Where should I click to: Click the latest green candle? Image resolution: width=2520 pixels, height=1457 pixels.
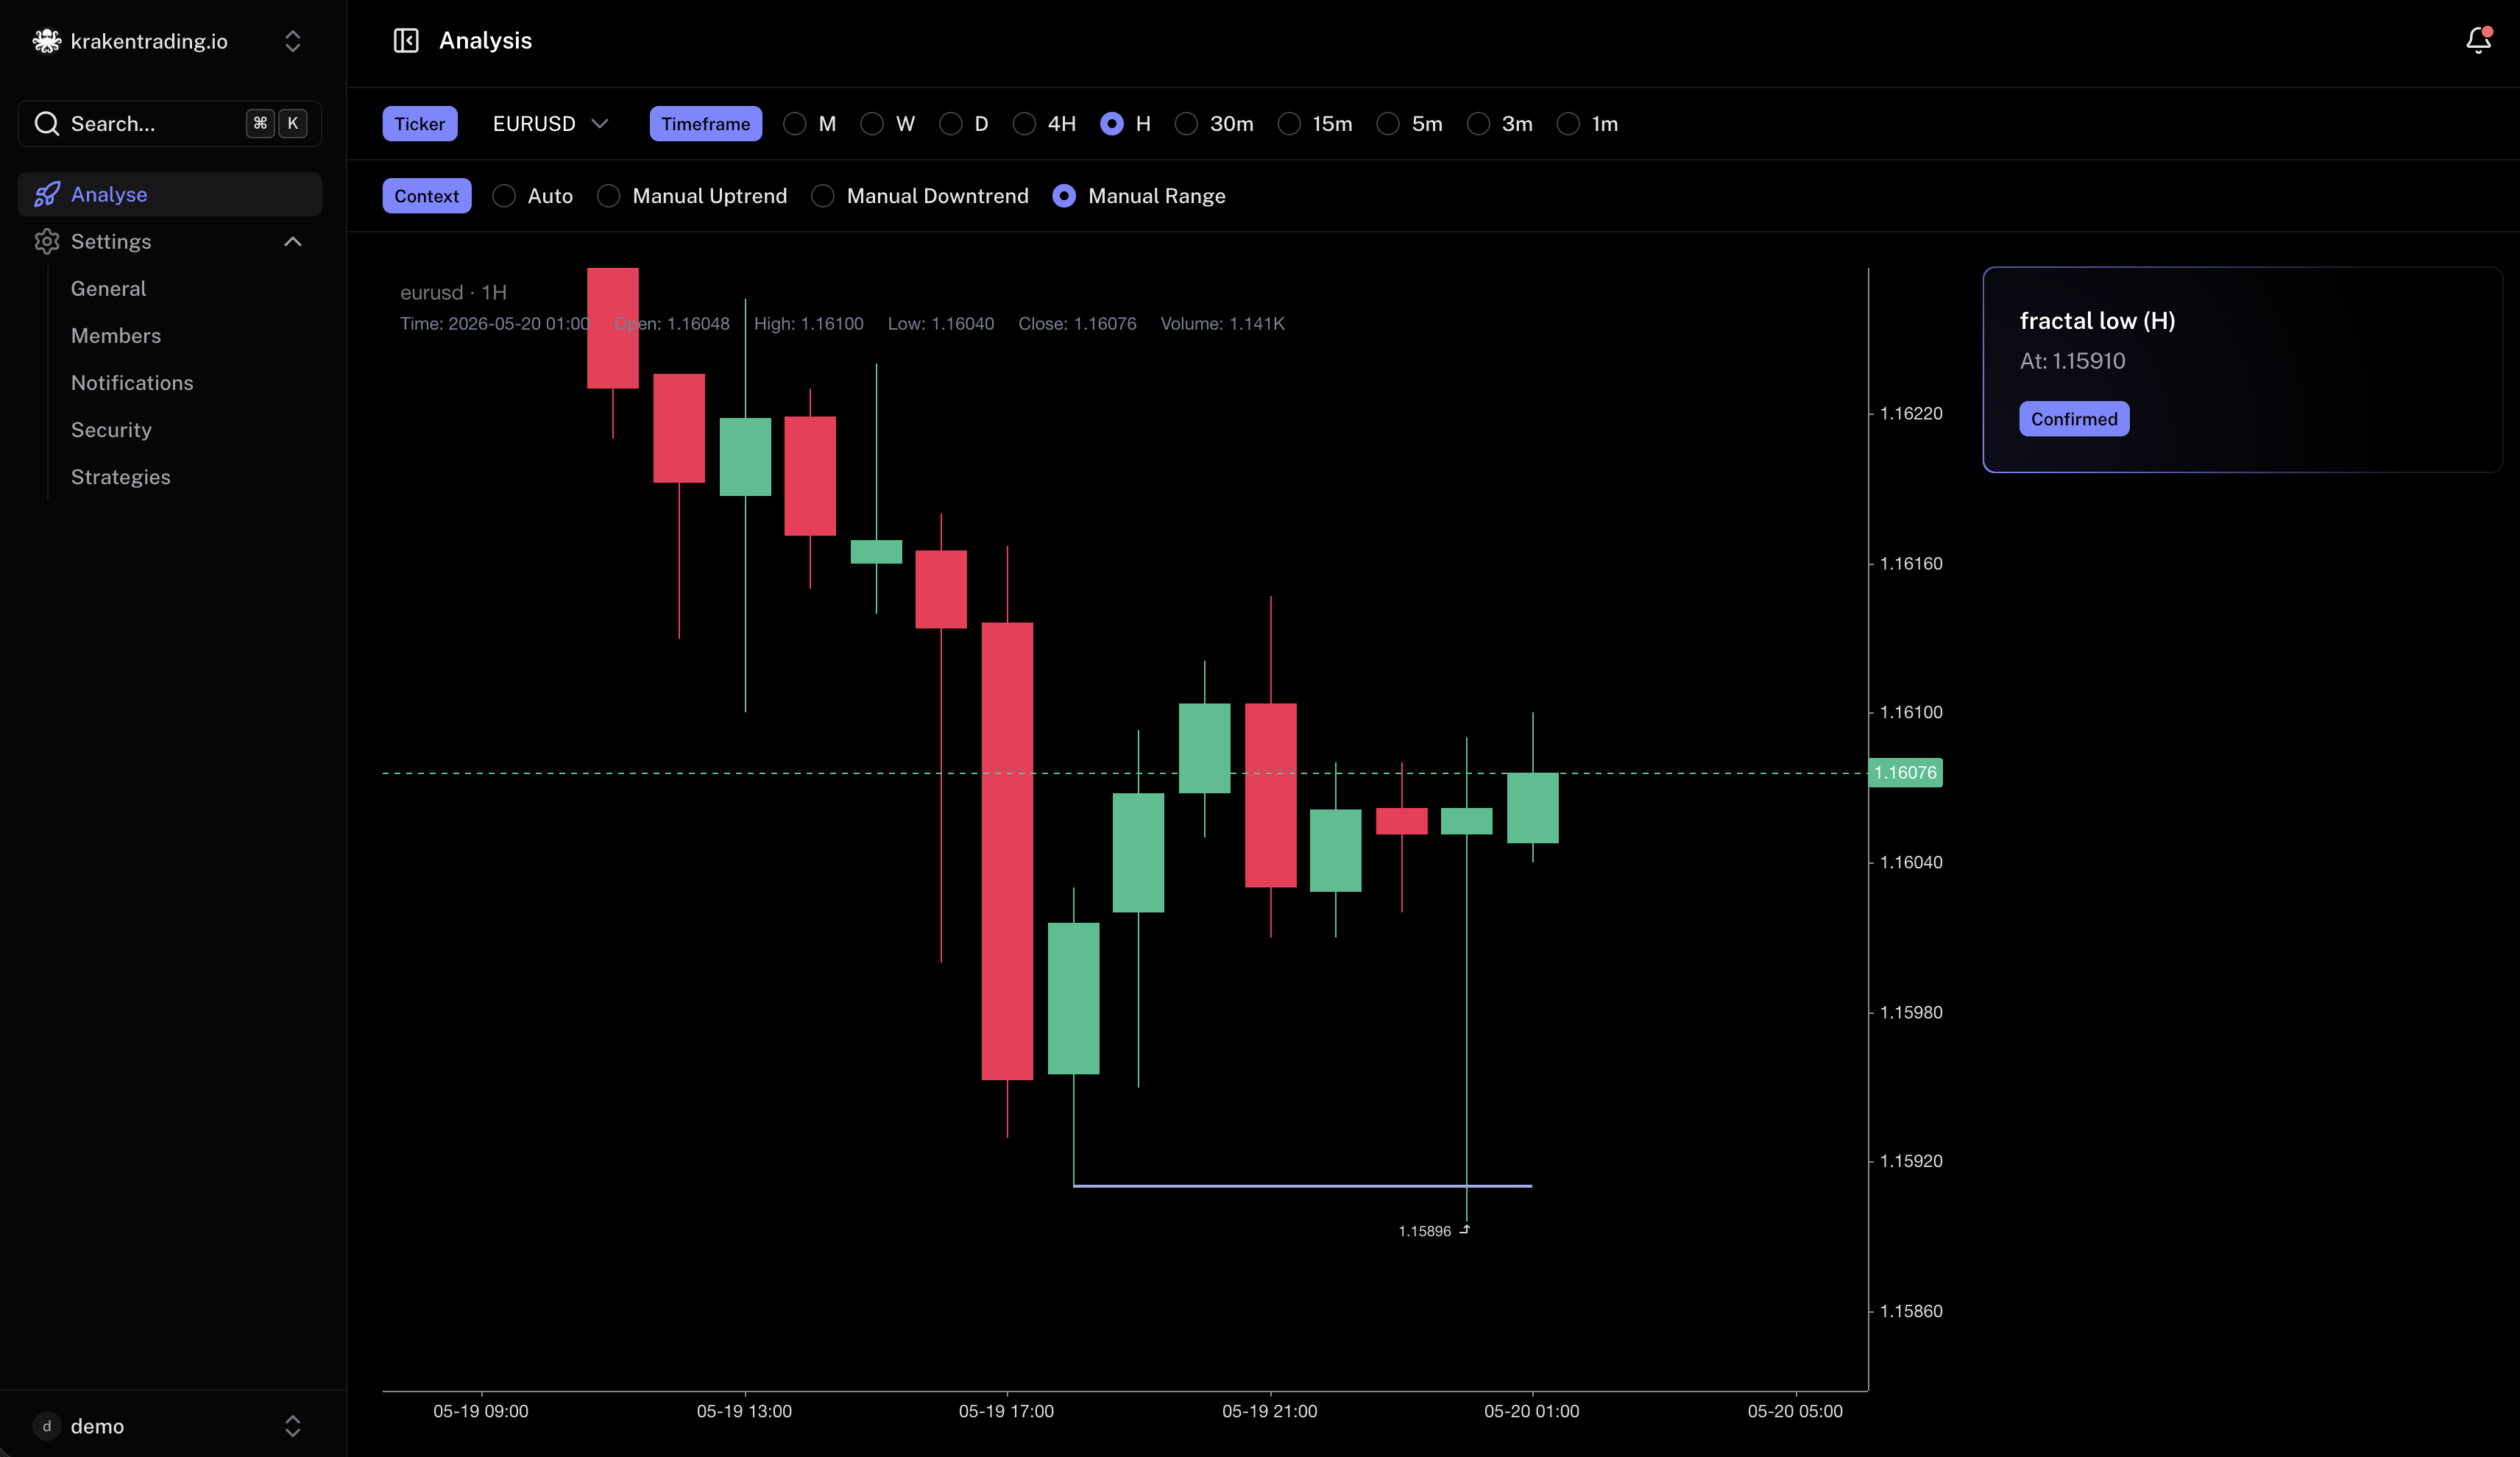click(1532, 808)
